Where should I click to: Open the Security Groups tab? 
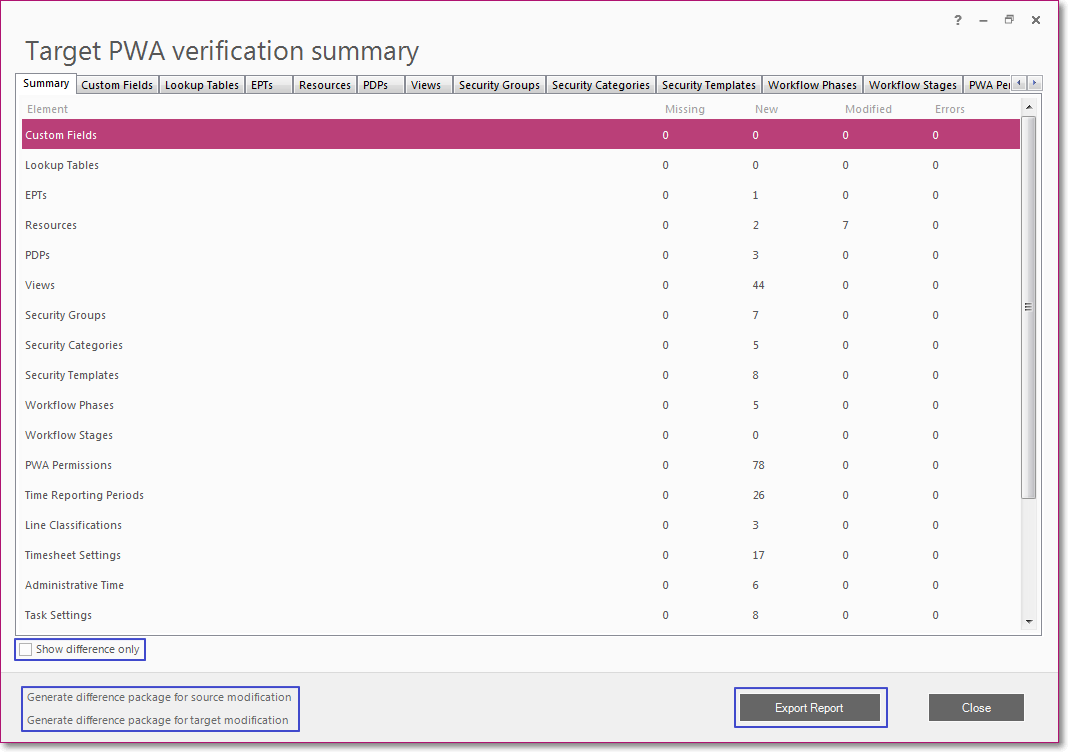[x=499, y=85]
